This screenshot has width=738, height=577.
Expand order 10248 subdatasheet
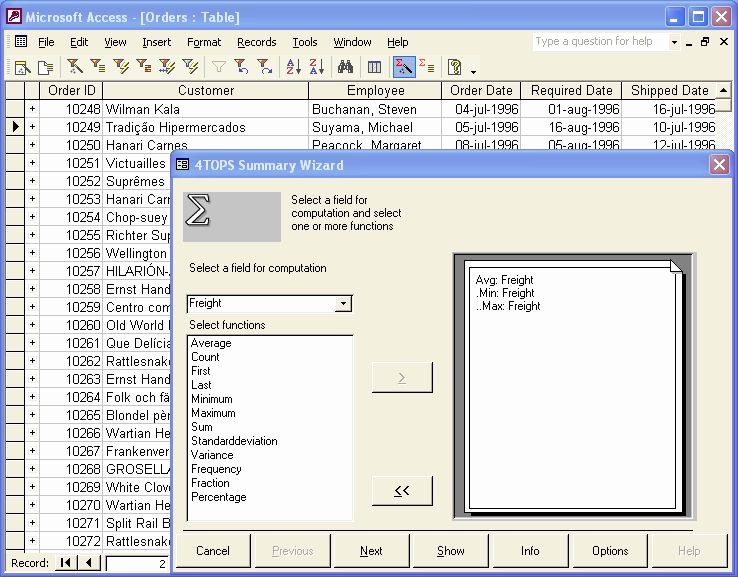click(32, 109)
